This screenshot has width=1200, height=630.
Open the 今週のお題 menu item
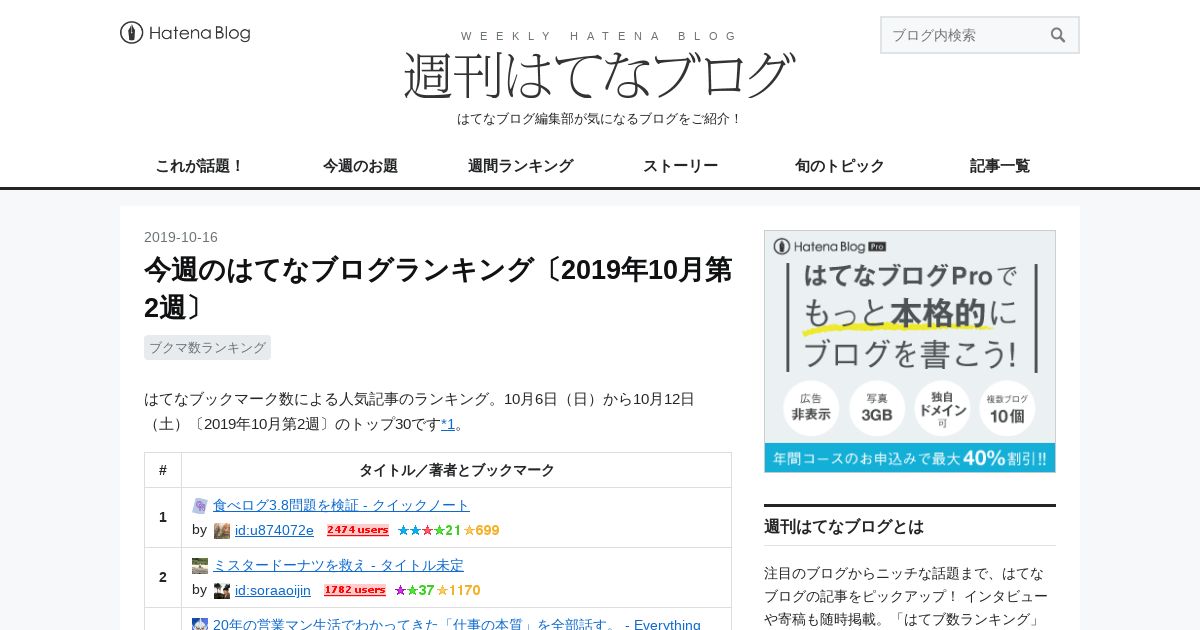point(360,166)
